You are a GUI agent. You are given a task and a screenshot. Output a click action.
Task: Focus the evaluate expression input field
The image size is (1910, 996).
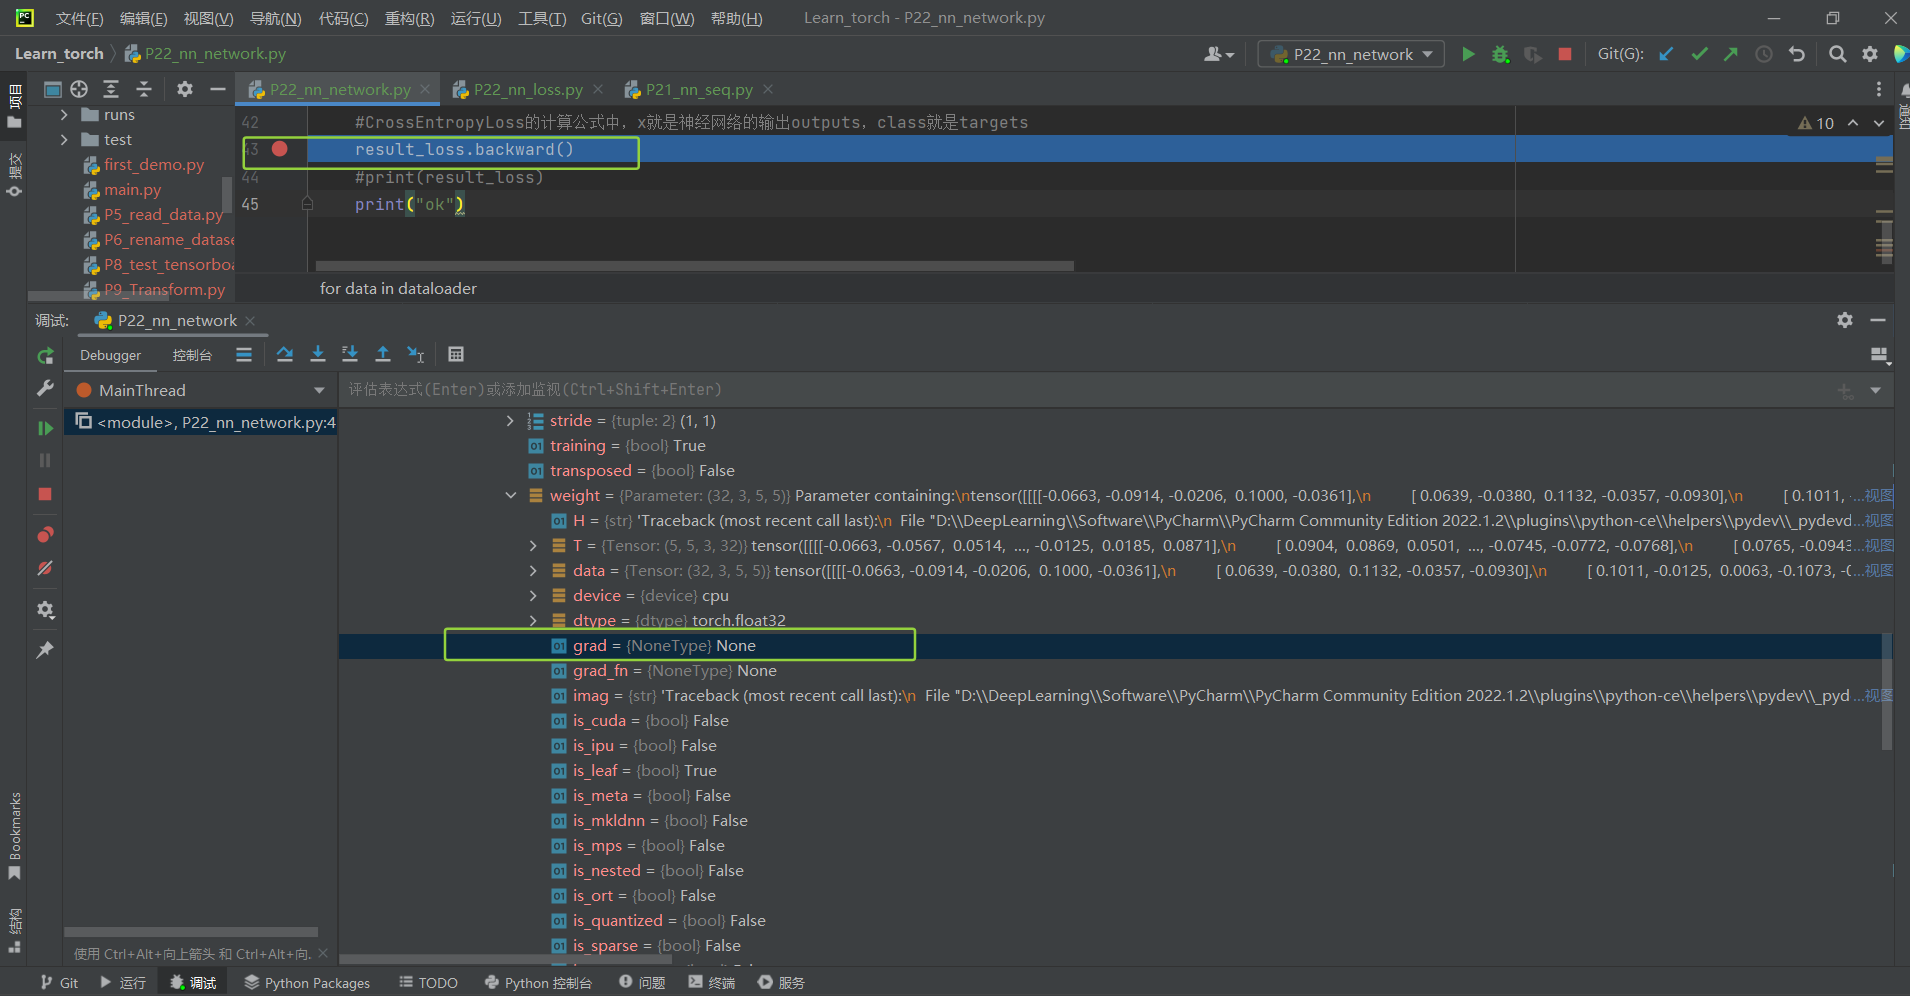(x=1085, y=390)
